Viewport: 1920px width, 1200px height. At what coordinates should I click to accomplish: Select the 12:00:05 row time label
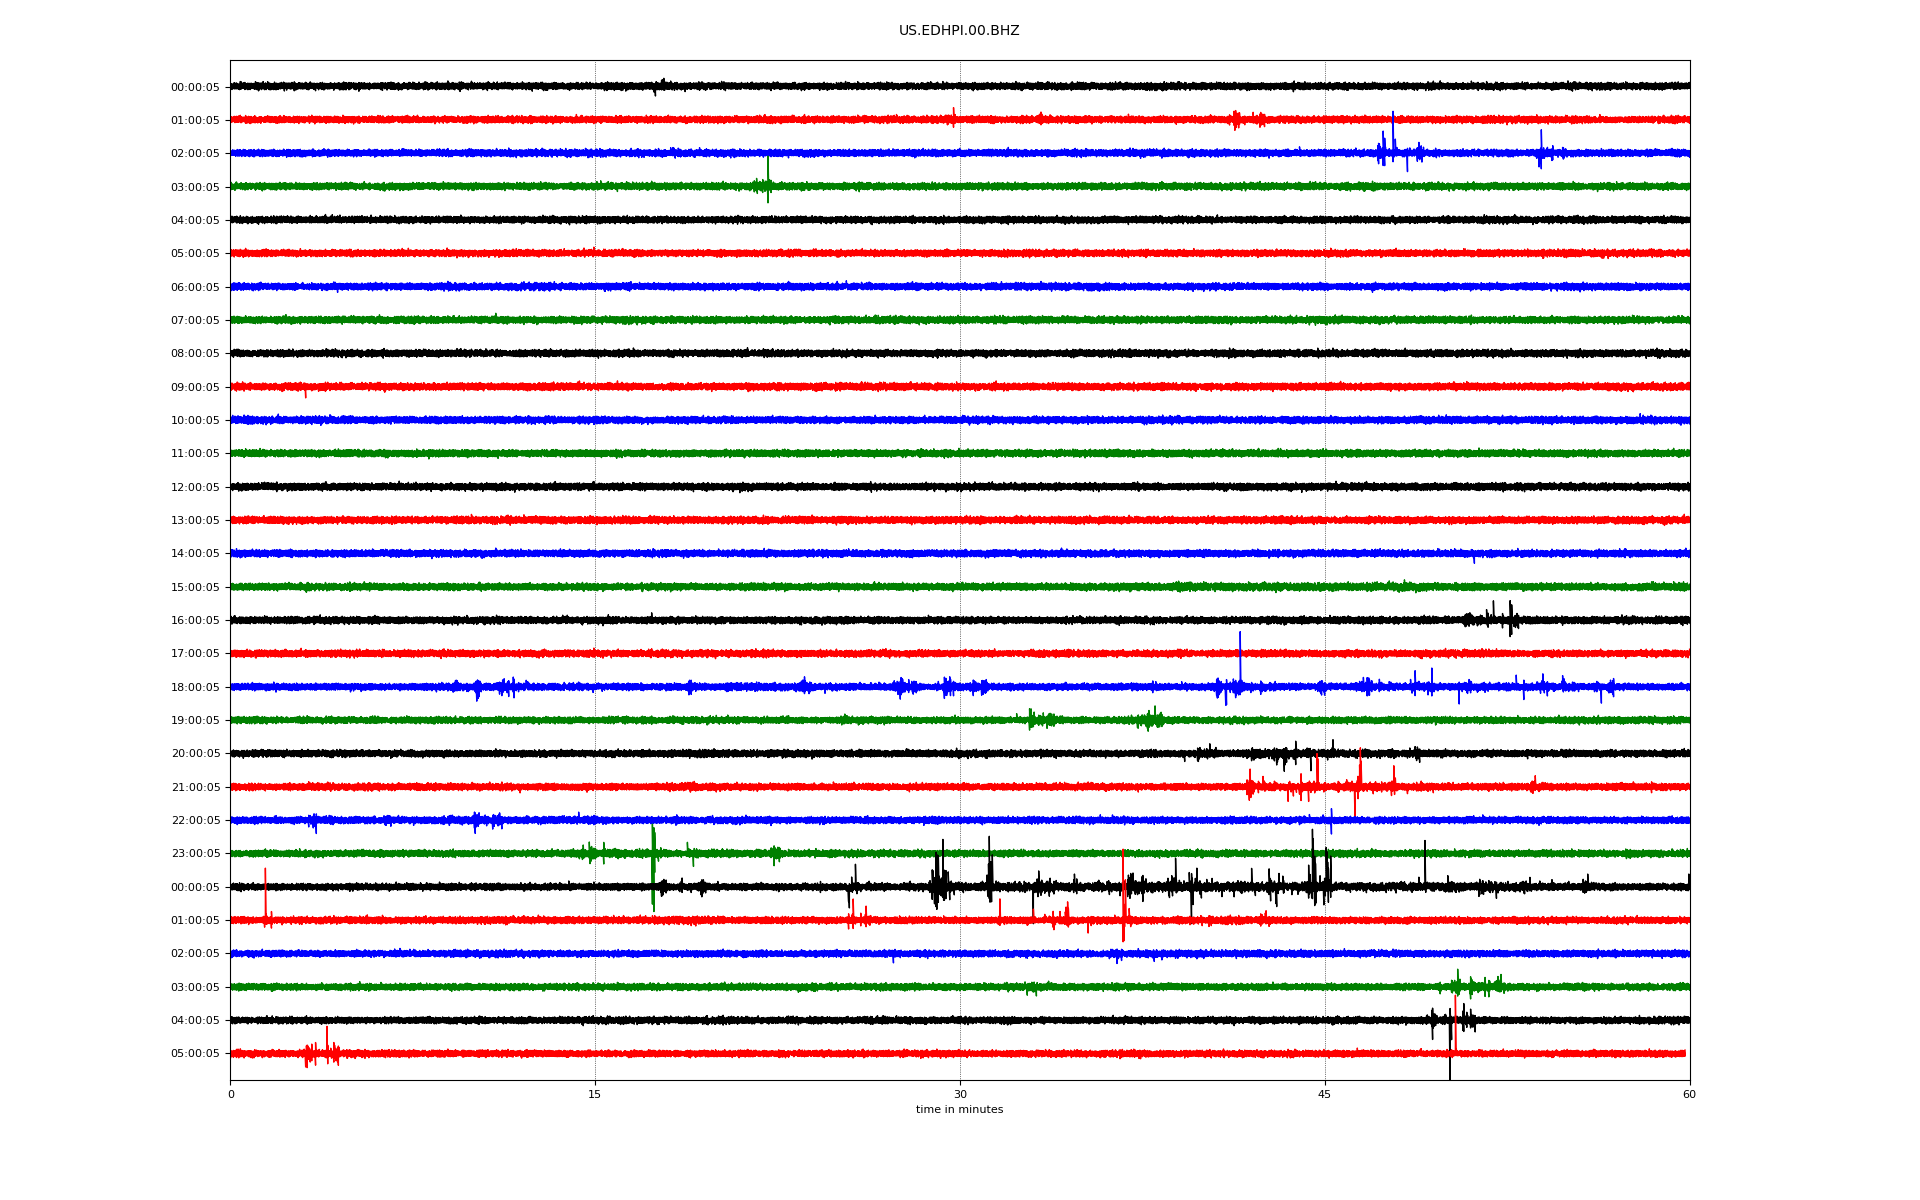click(x=195, y=488)
